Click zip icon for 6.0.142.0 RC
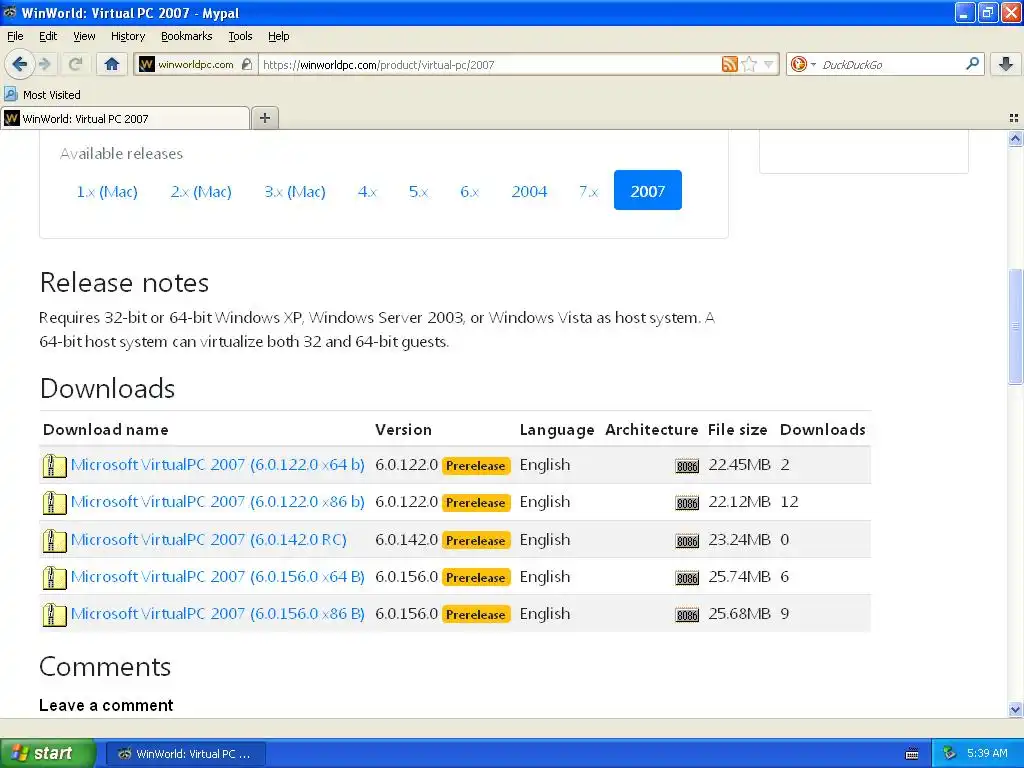 54,541
